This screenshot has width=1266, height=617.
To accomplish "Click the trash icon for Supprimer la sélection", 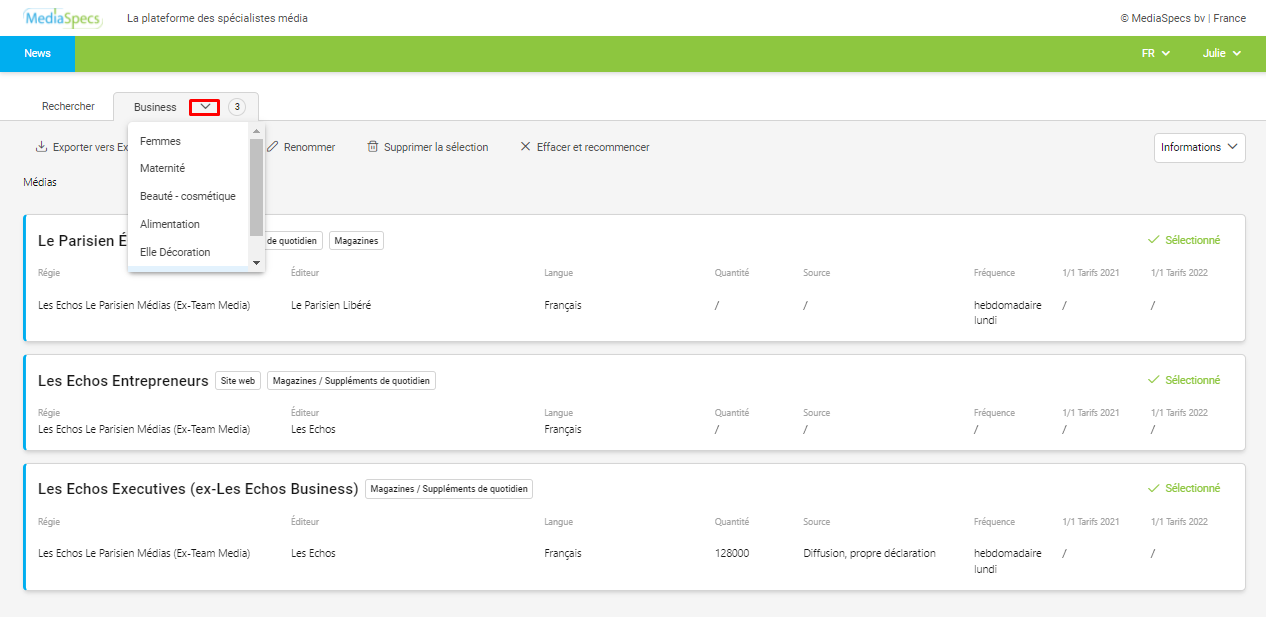I will [373, 147].
